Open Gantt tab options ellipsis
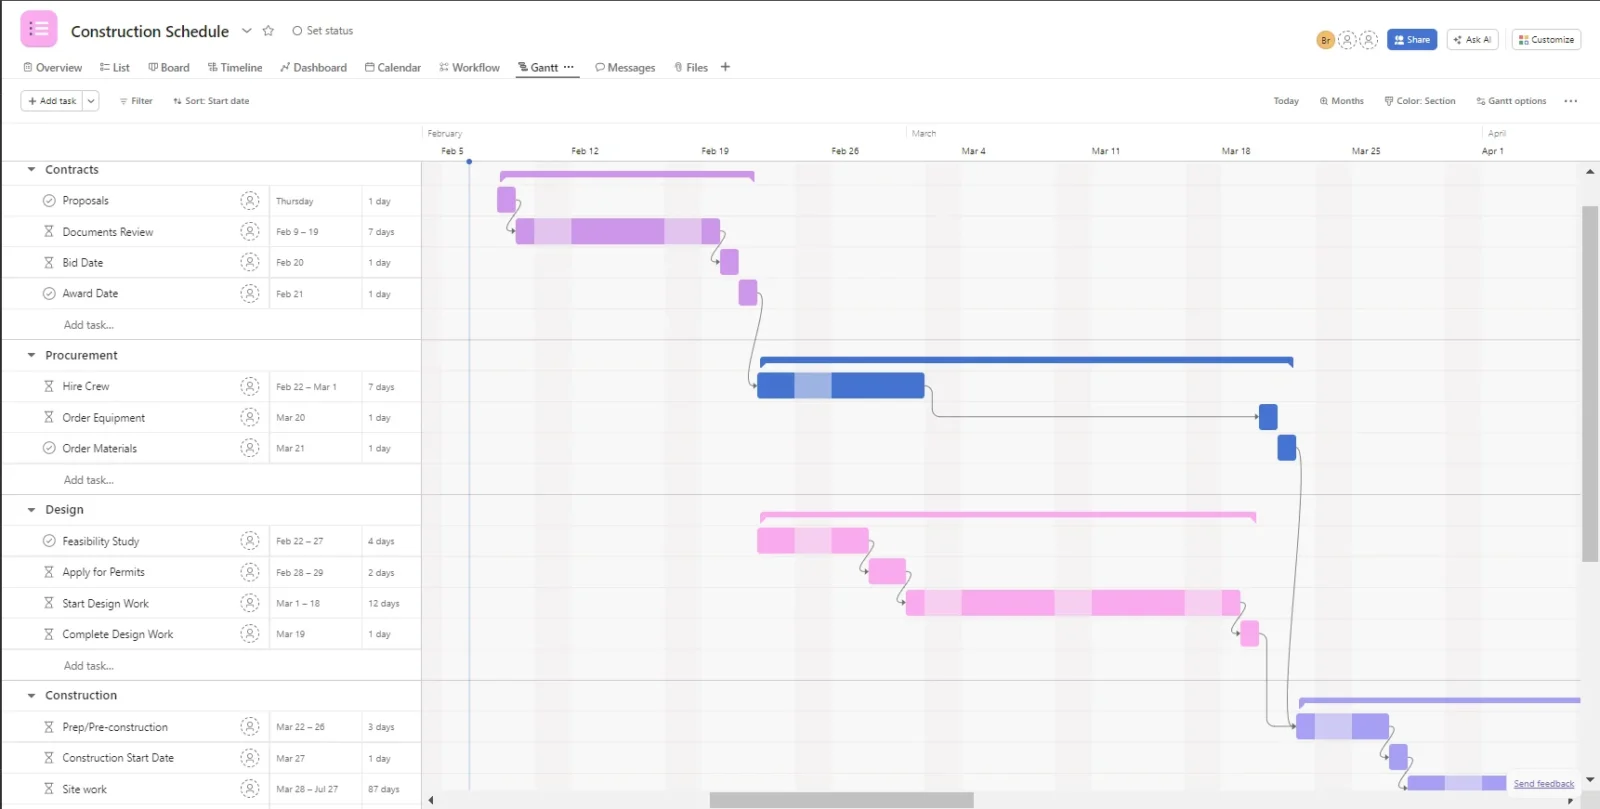The image size is (1600, 809). point(569,67)
